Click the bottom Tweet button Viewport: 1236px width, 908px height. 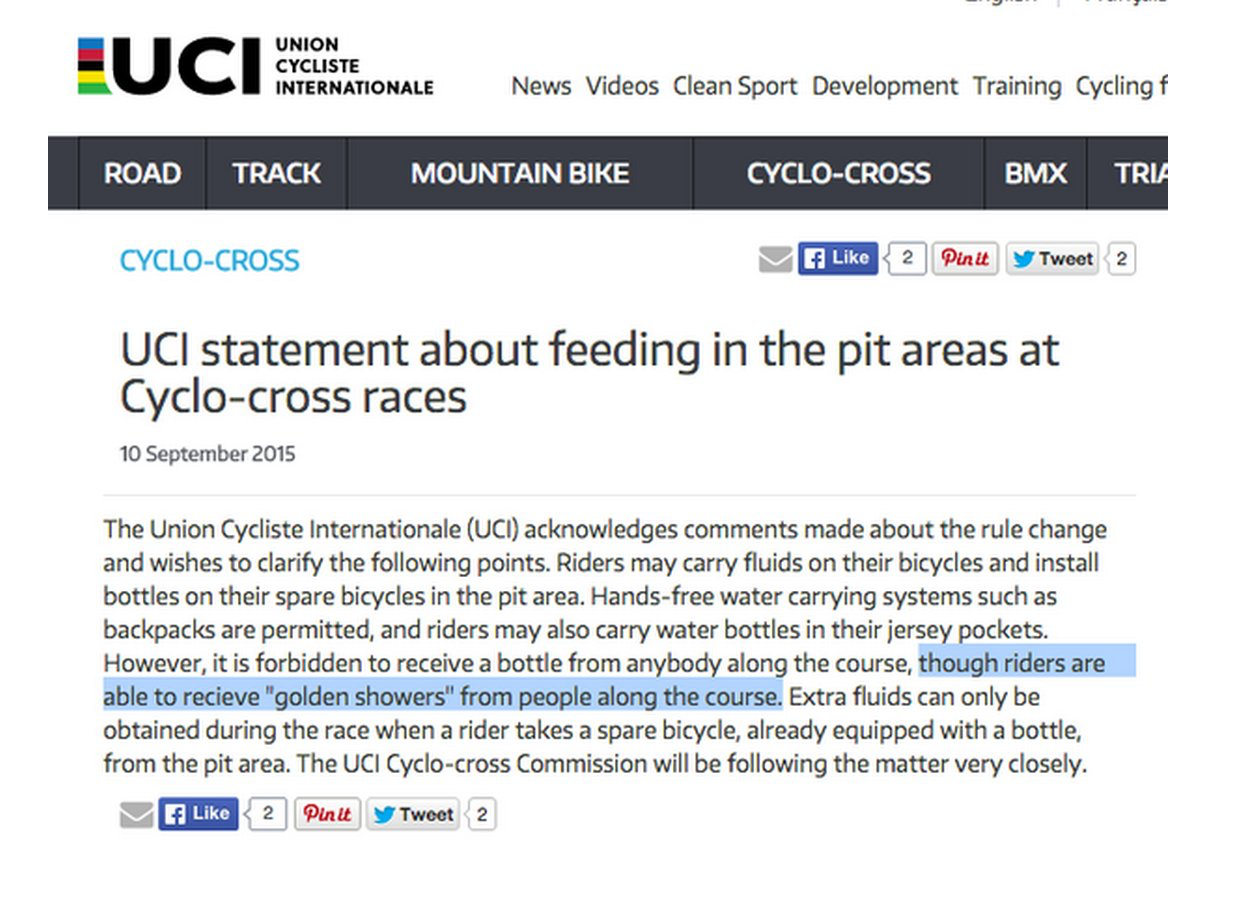[413, 814]
